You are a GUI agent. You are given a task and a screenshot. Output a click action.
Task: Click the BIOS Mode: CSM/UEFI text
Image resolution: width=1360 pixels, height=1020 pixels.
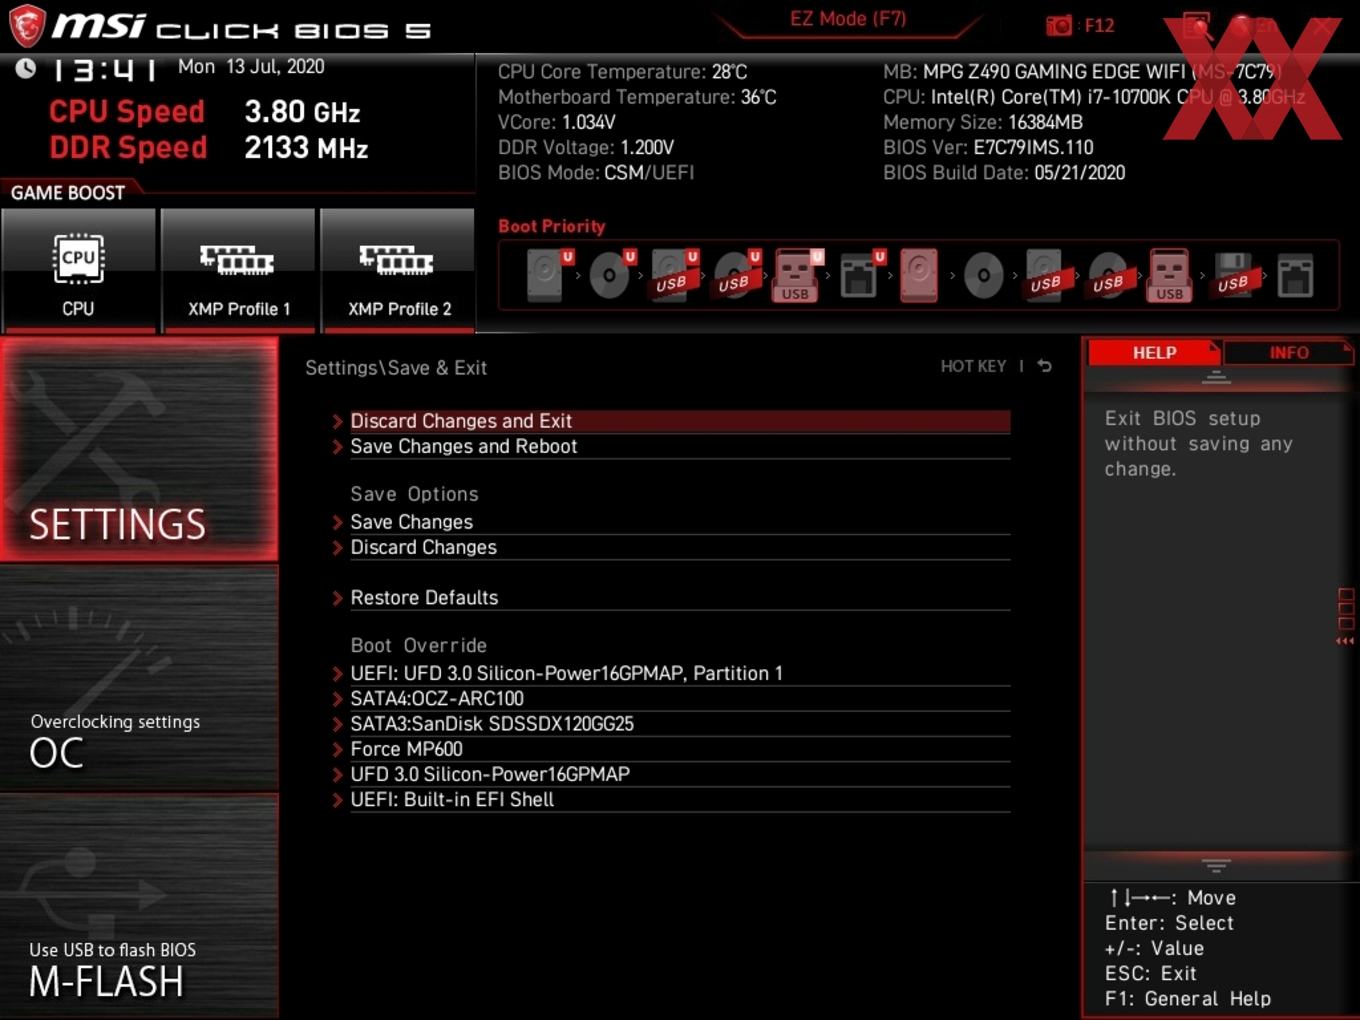[596, 173]
